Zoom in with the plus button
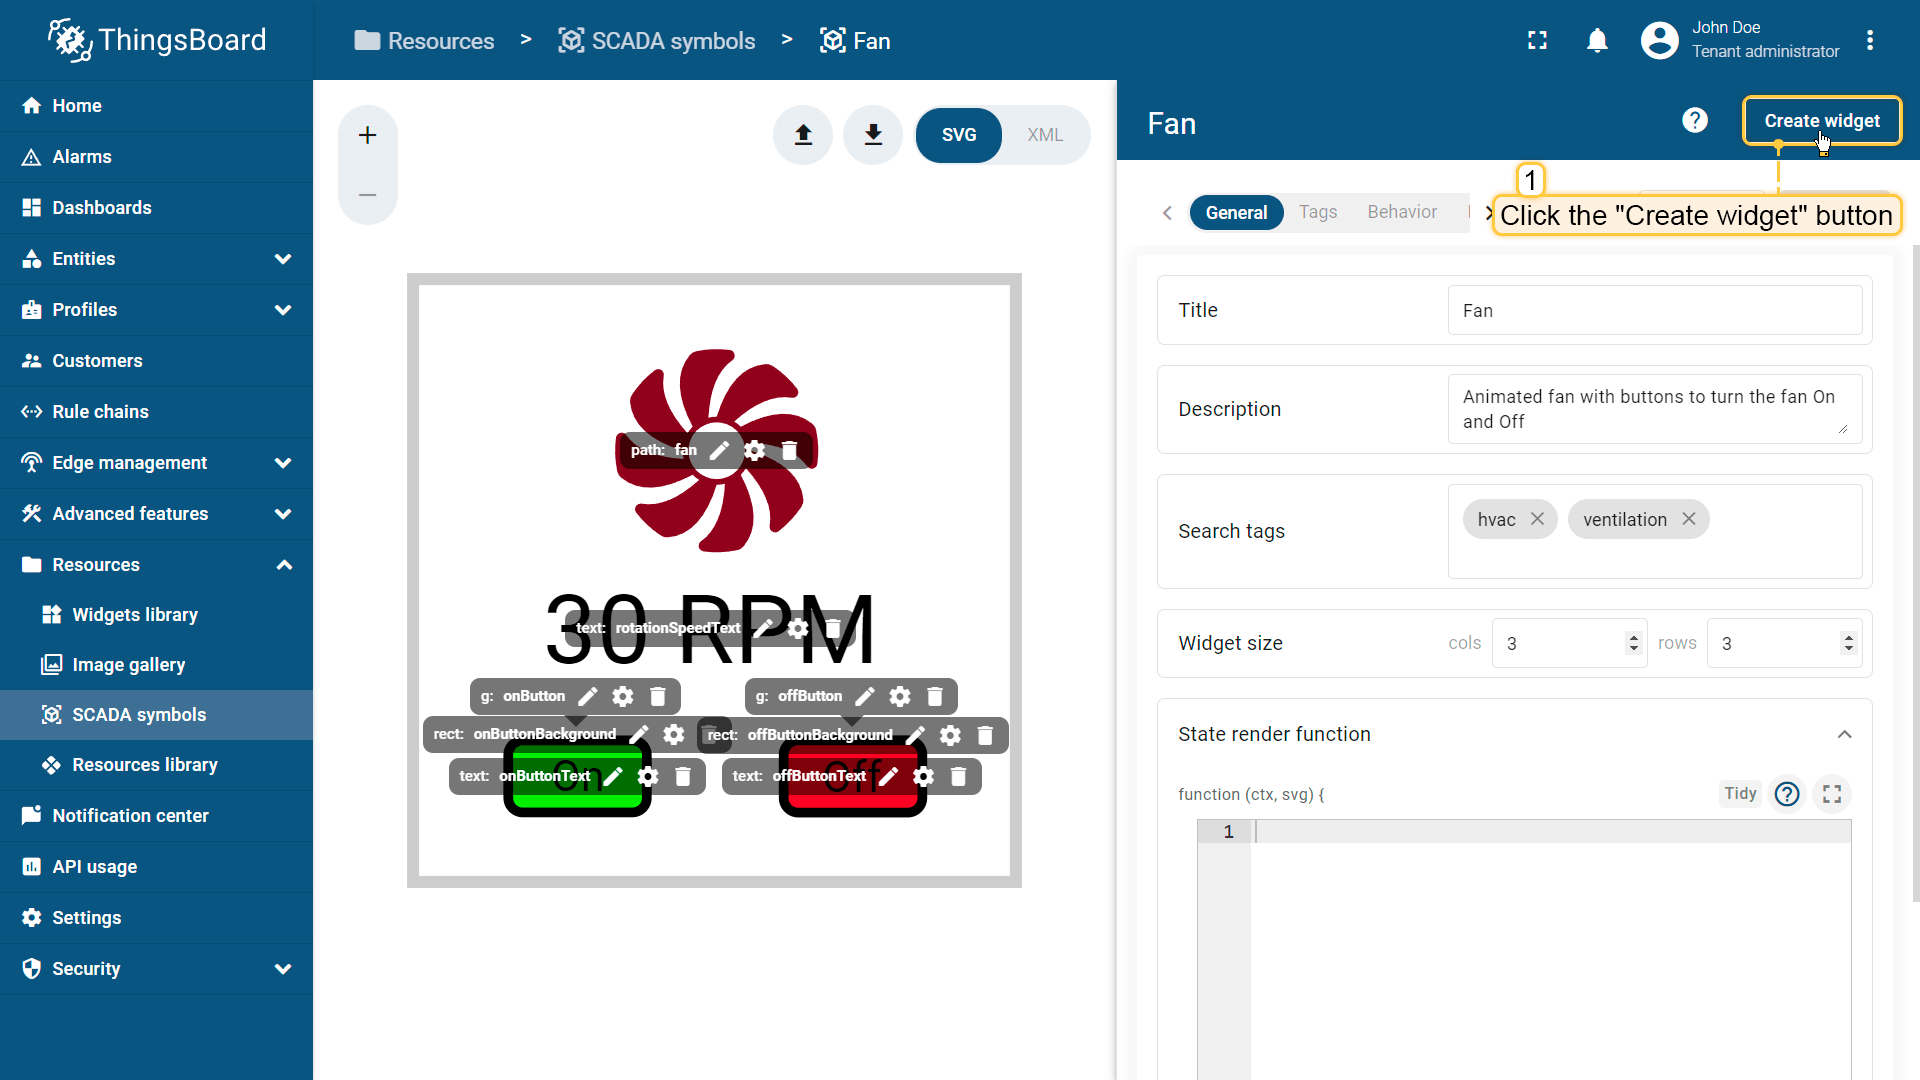The height and width of the screenshot is (1080, 1920). coord(367,135)
